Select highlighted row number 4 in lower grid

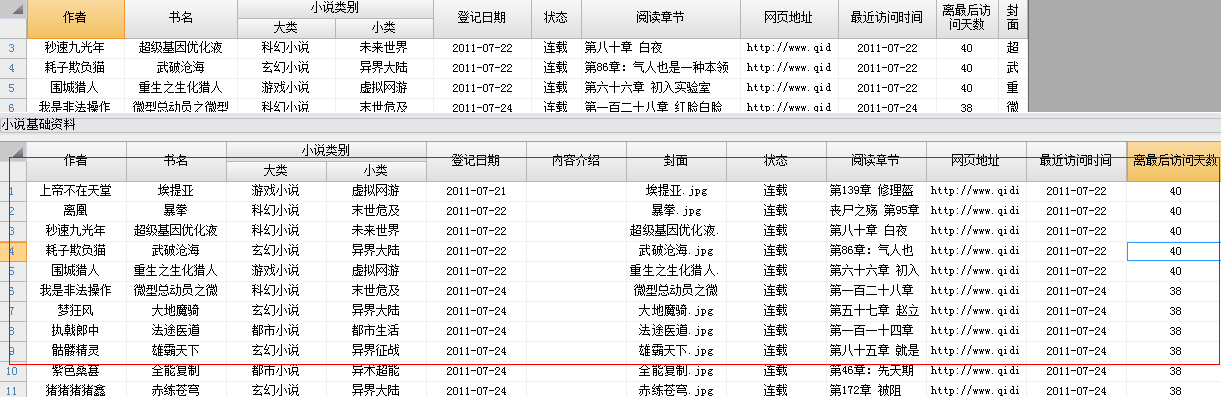pos(12,250)
